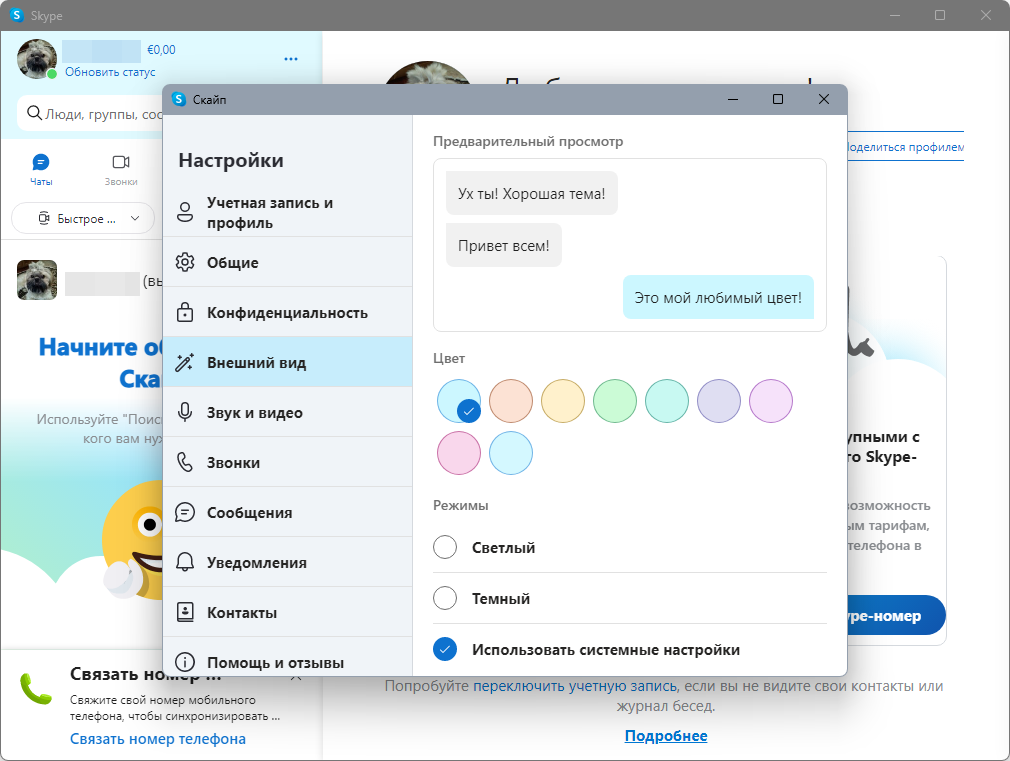
Task: Click the Skype logo in settings title bar
Action: 179,99
